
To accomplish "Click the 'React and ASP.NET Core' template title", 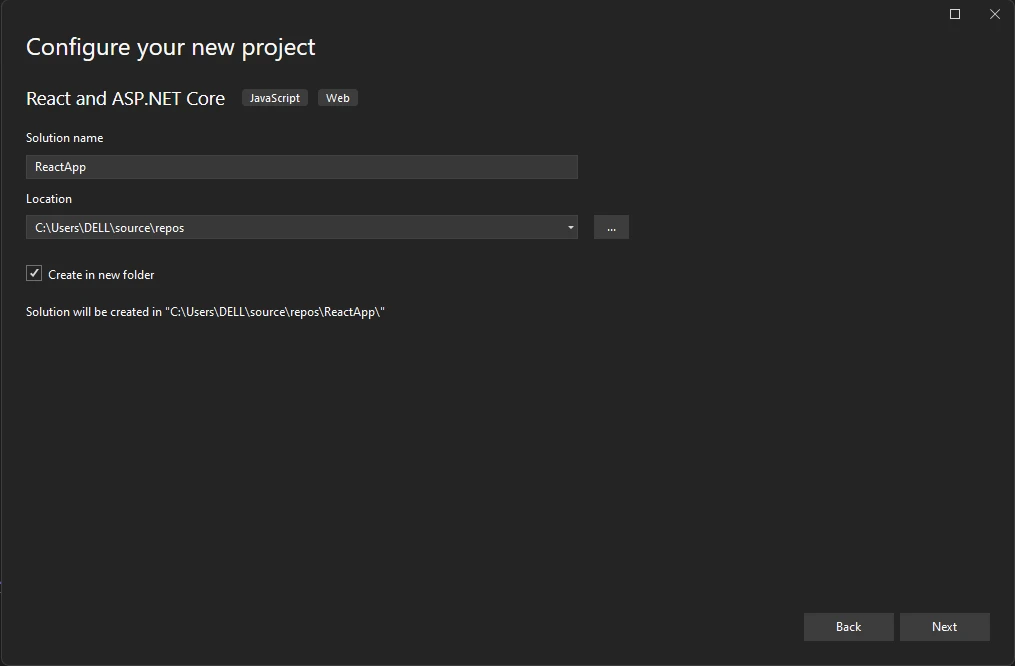I will tap(125, 98).
